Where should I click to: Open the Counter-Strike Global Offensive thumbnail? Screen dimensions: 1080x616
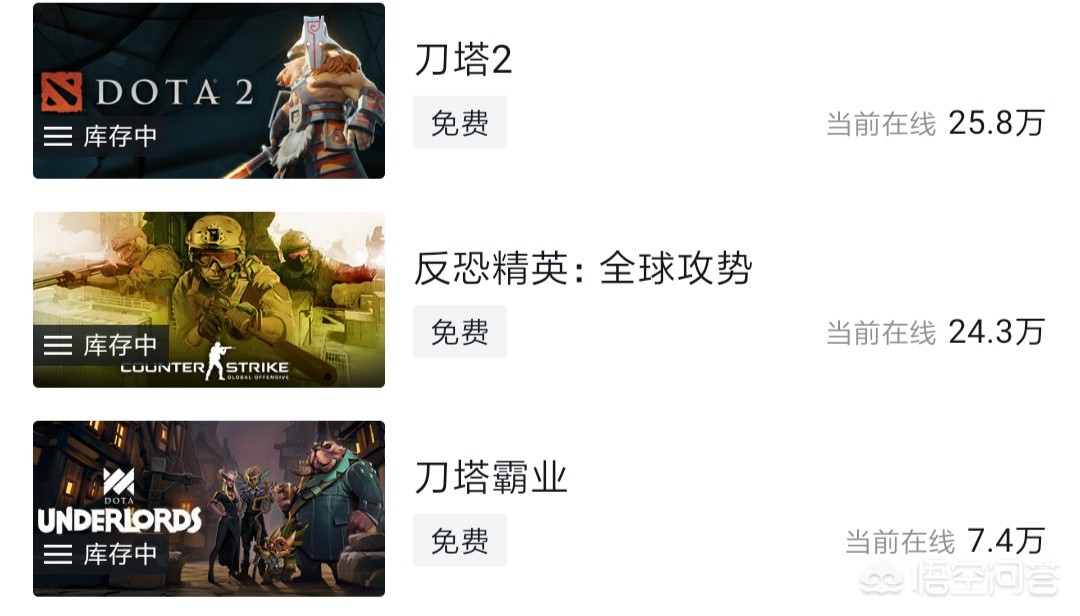click(209, 300)
